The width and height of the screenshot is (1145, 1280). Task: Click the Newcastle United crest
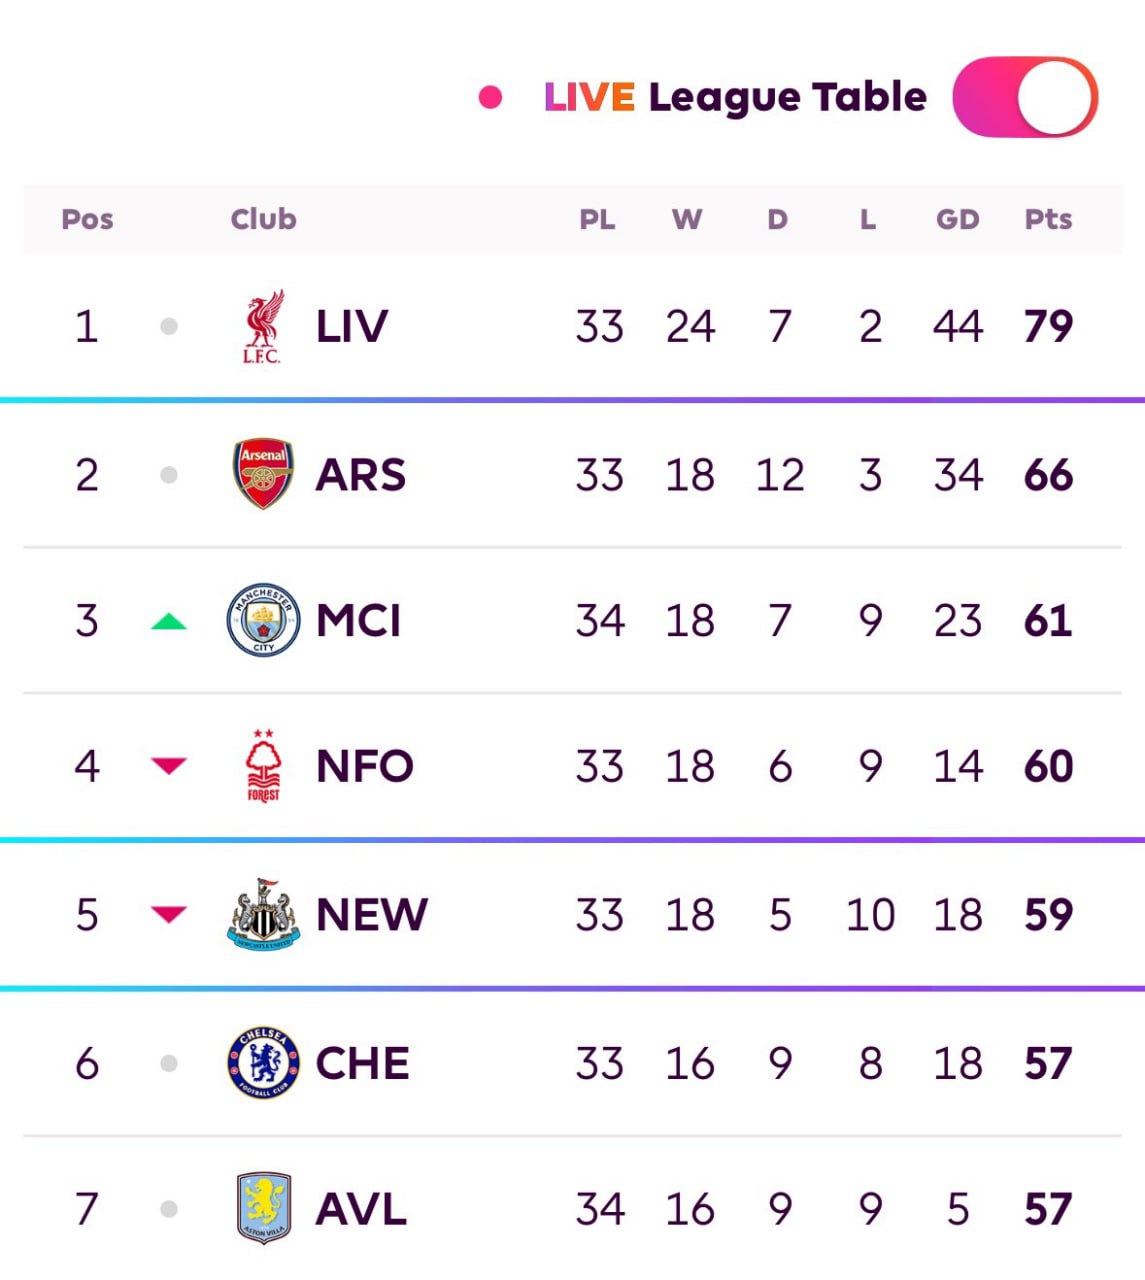tap(263, 914)
